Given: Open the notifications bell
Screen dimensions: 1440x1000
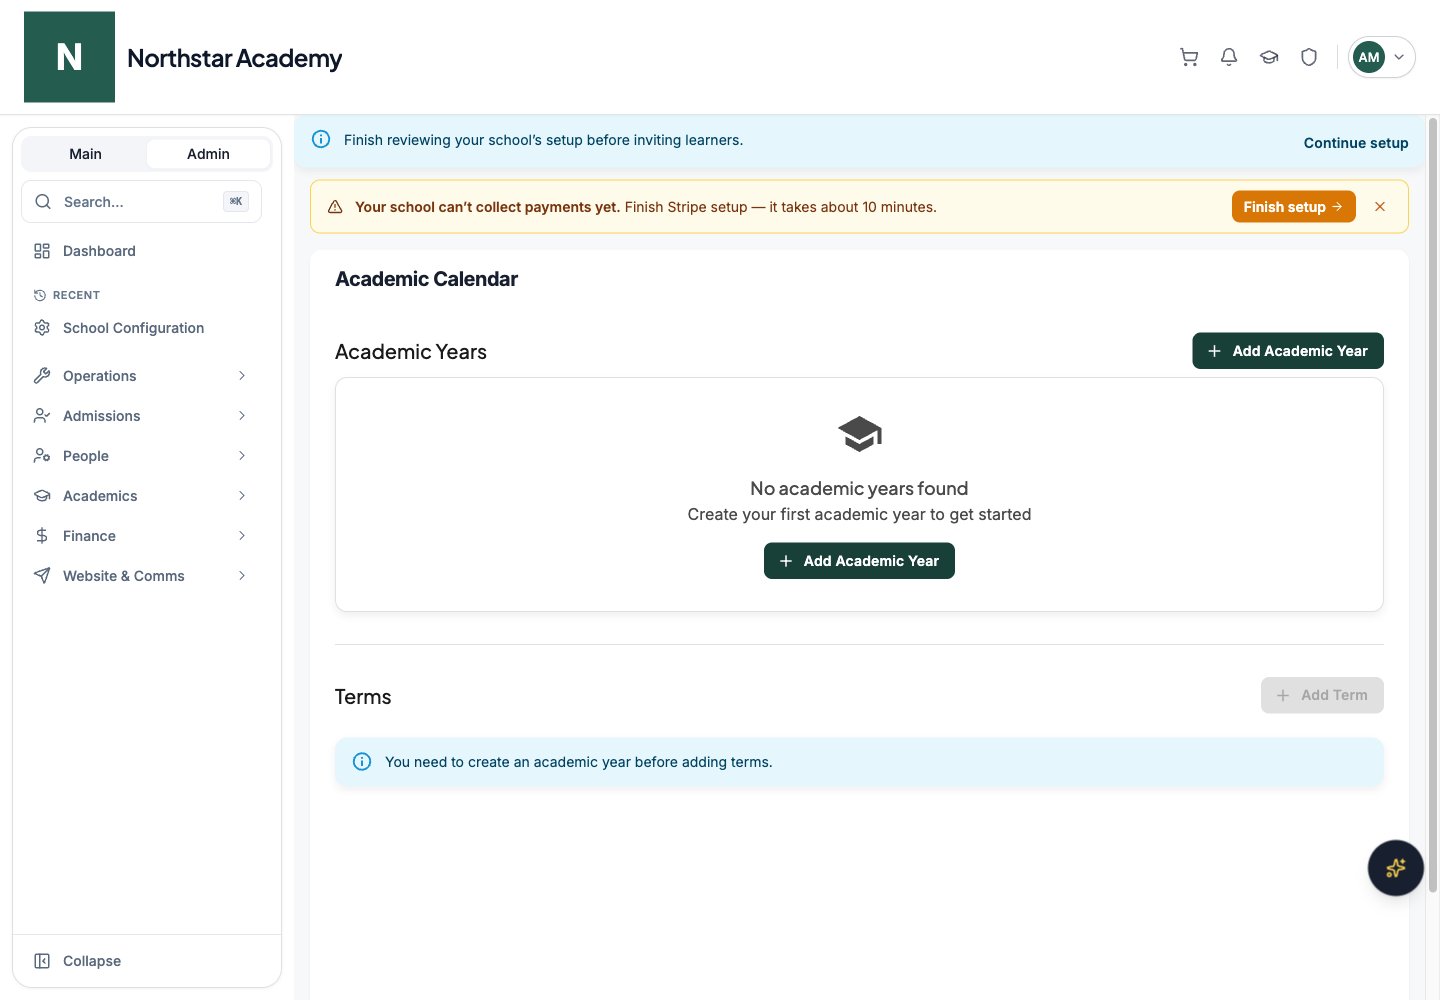Looking at the screenshot, I should (x=1229, y=57).
